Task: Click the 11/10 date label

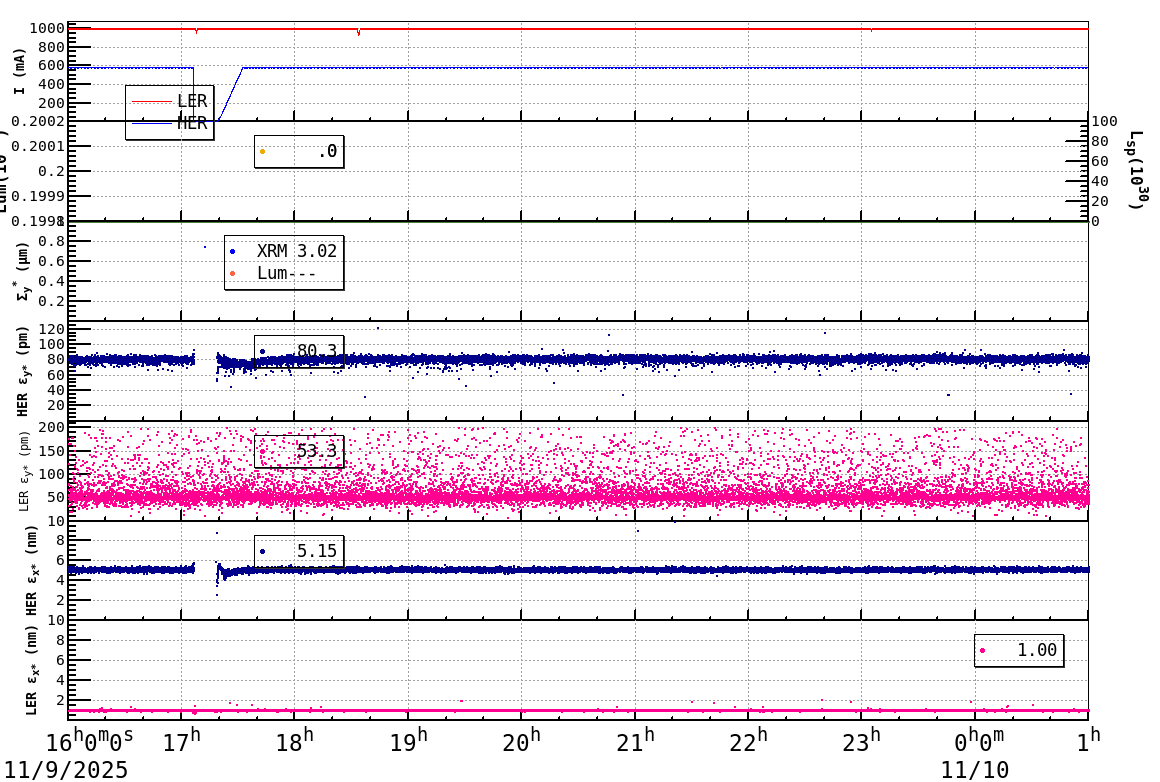Action: (975, 770)
